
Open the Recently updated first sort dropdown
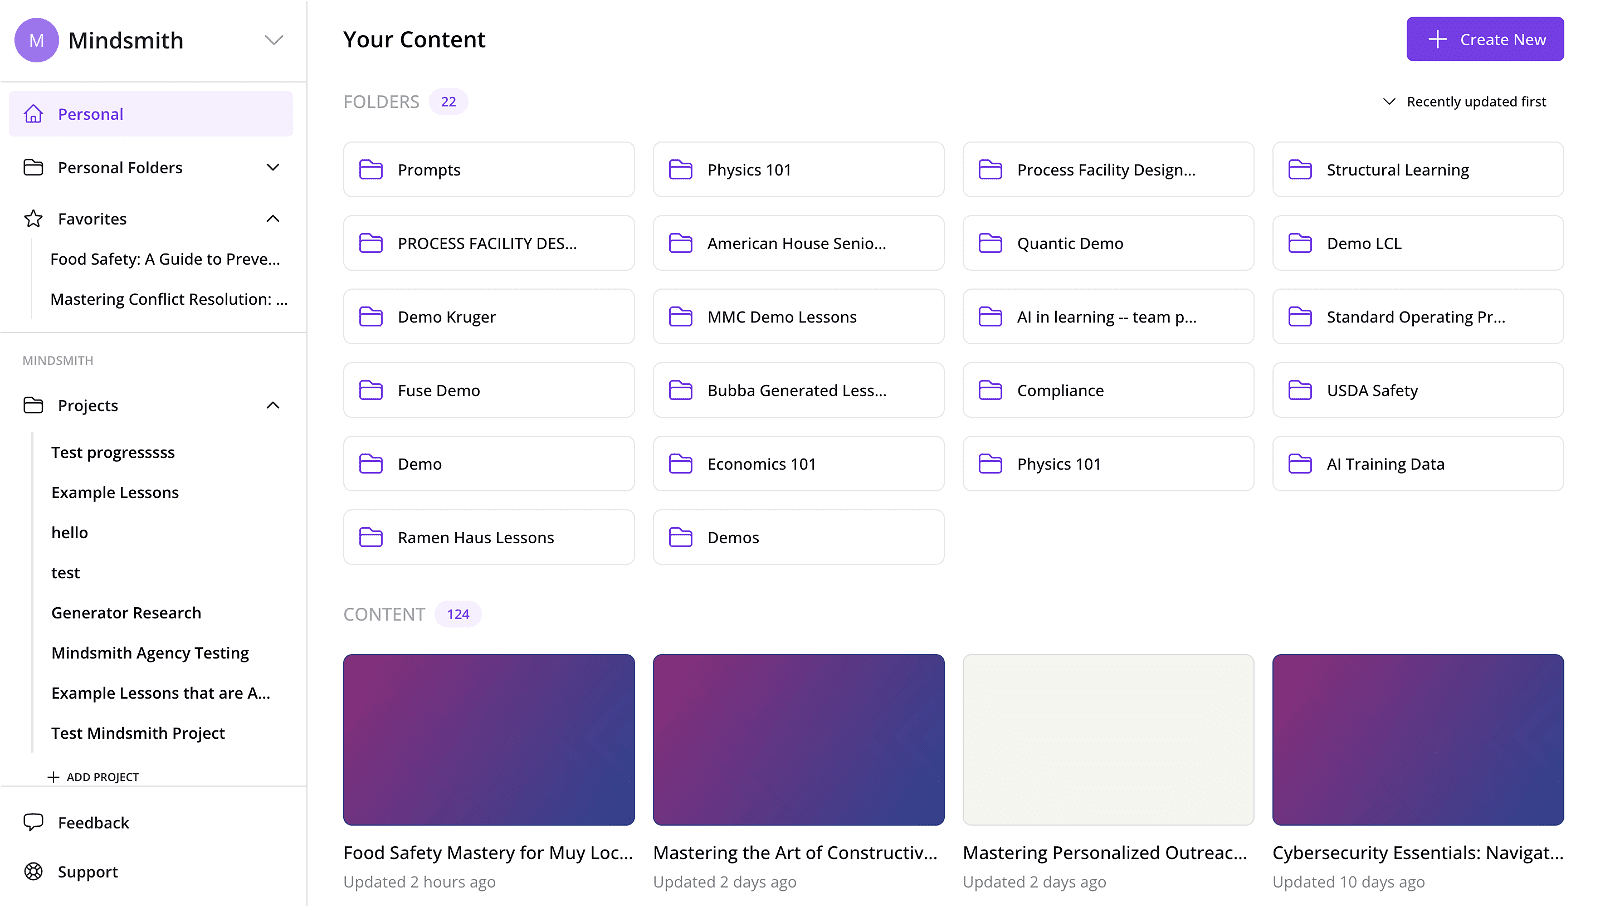1465,102
